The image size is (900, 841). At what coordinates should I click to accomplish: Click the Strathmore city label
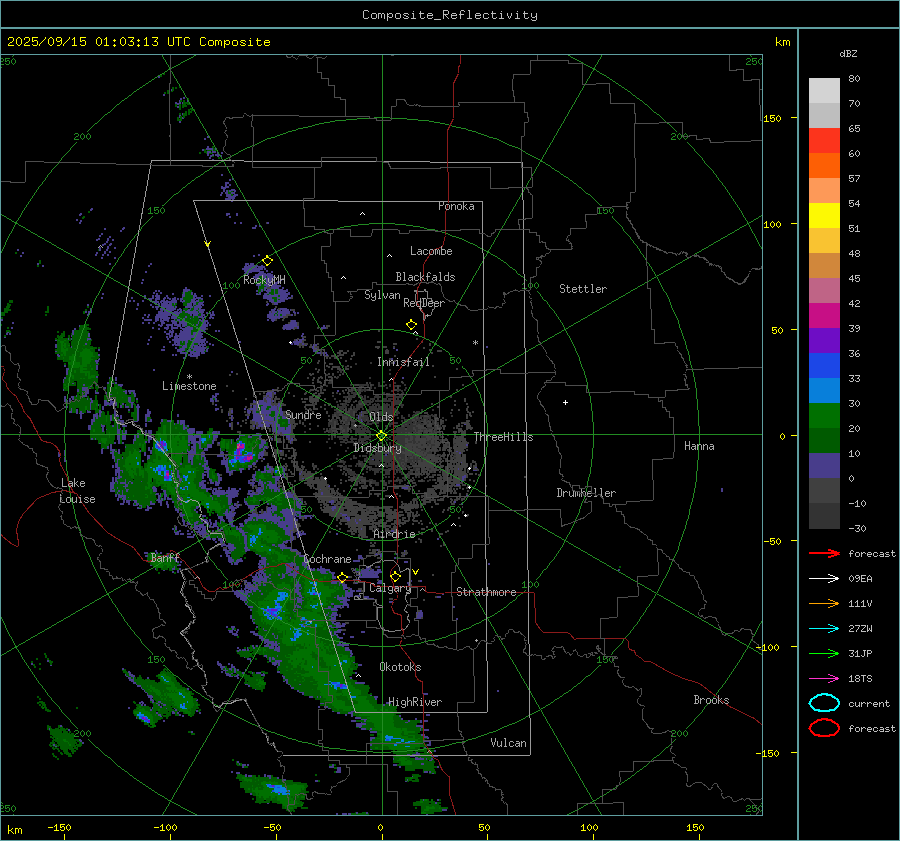pyautogui.click(x=486, y=592)
